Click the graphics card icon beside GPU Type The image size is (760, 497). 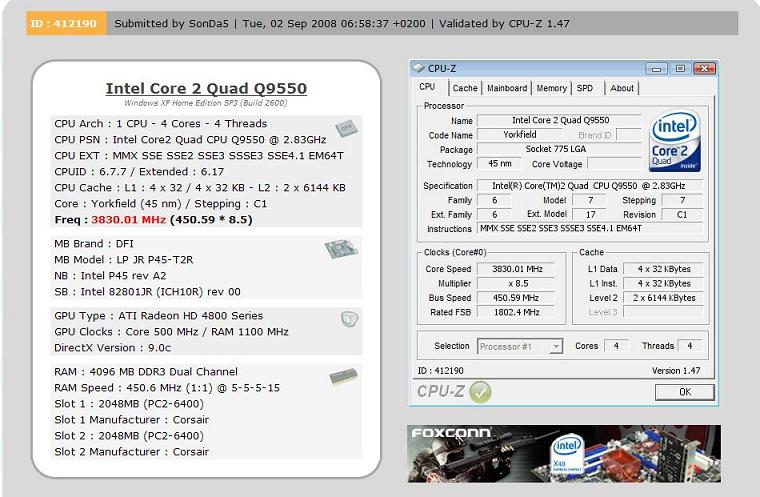click(x=349, y=319)
